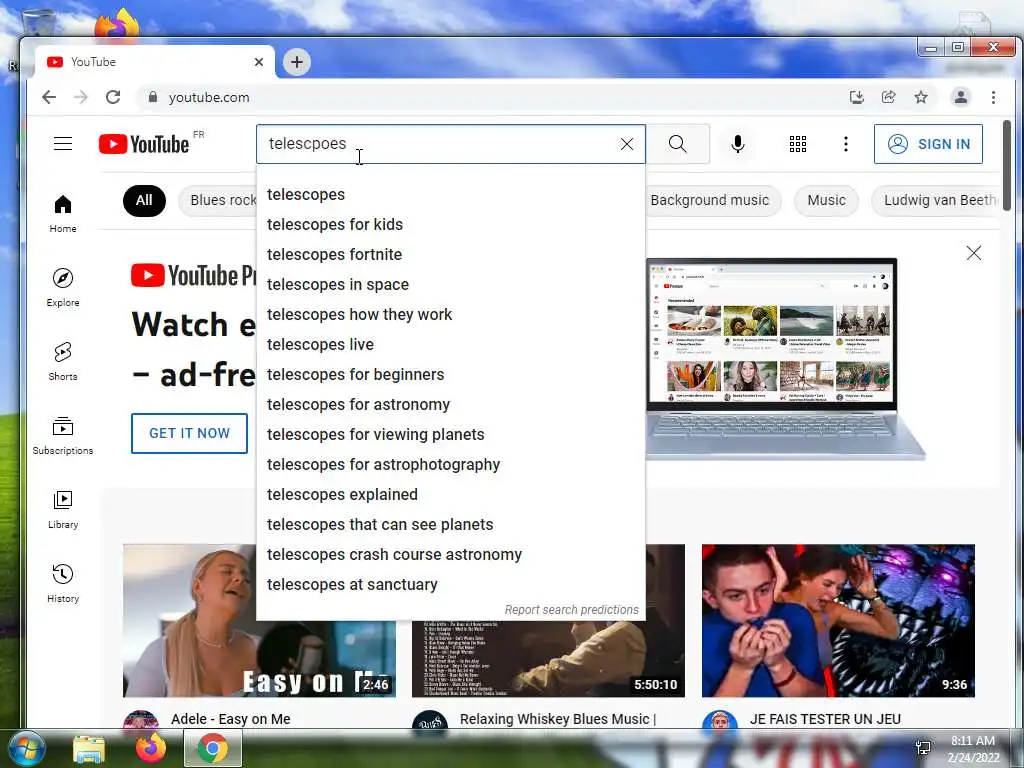Open History in the sidebar

click(x=63, y=584)
